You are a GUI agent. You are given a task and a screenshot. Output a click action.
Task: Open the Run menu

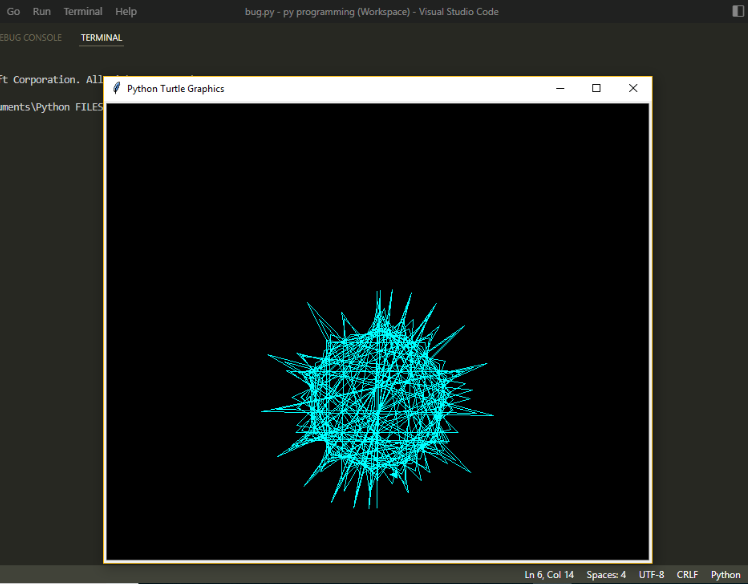tap(41, 12)
